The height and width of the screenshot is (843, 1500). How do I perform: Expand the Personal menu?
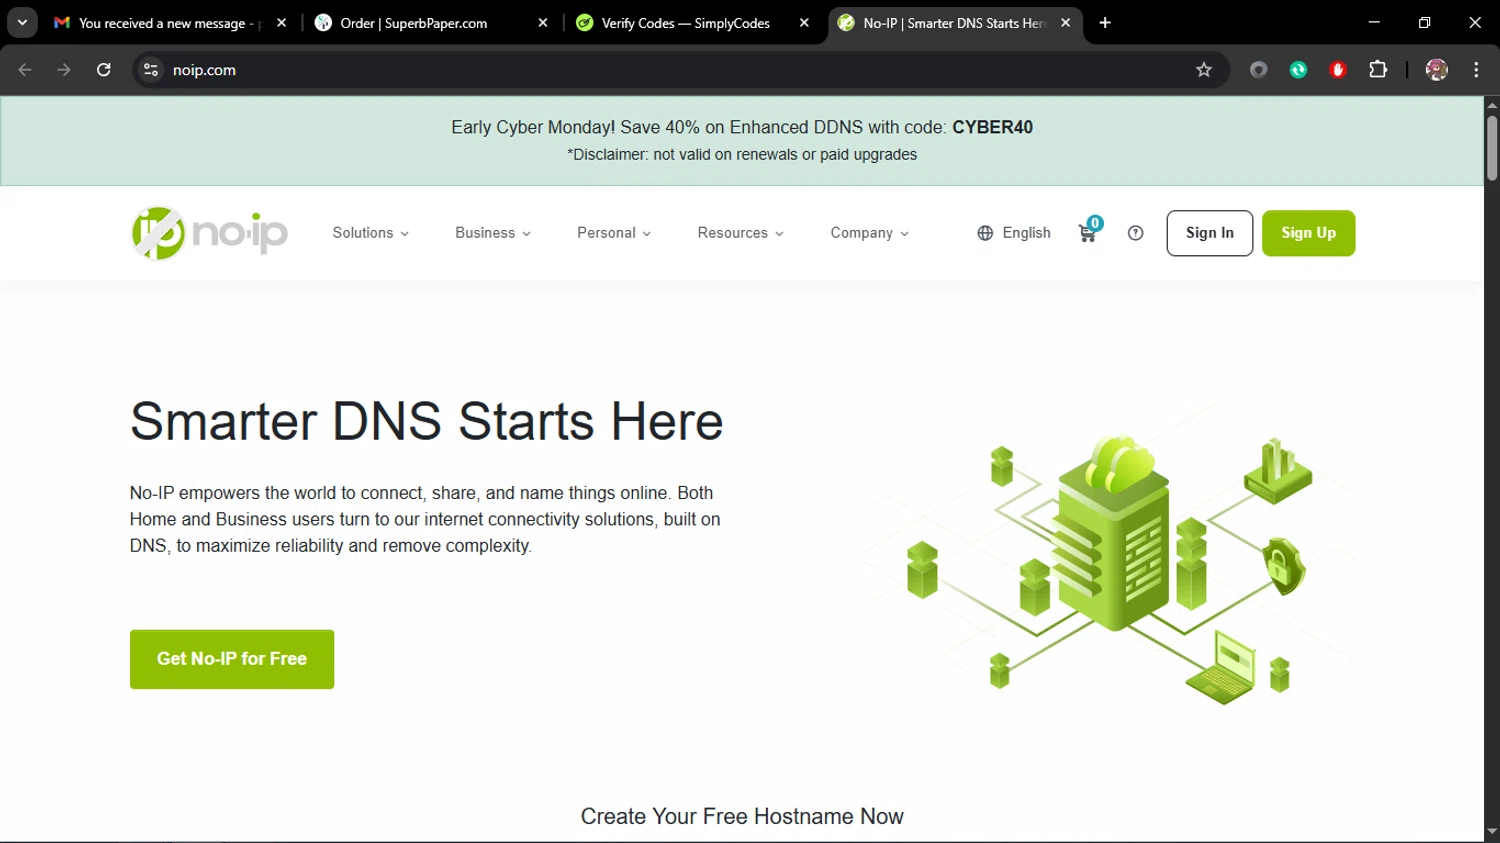[614, 233]
